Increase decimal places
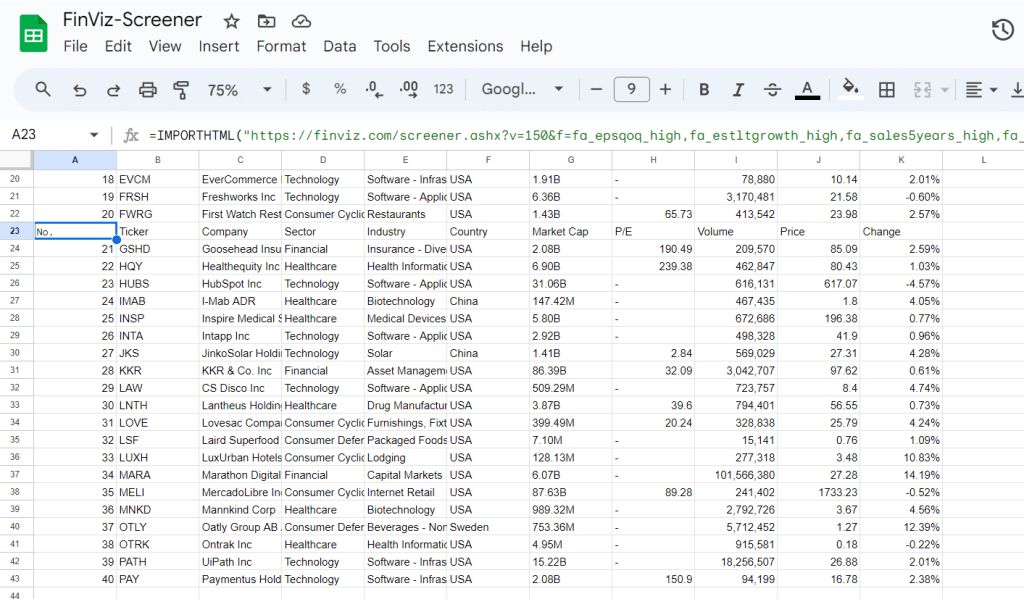 (x=408, y=89)
